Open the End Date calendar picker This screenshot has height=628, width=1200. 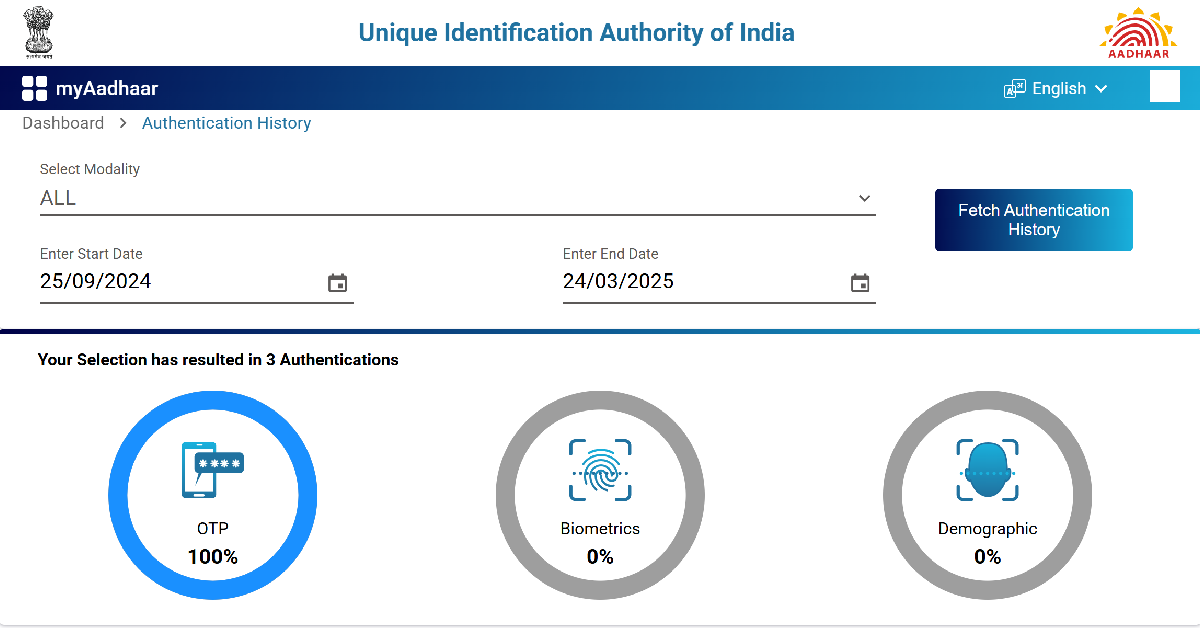click(860, 283)
